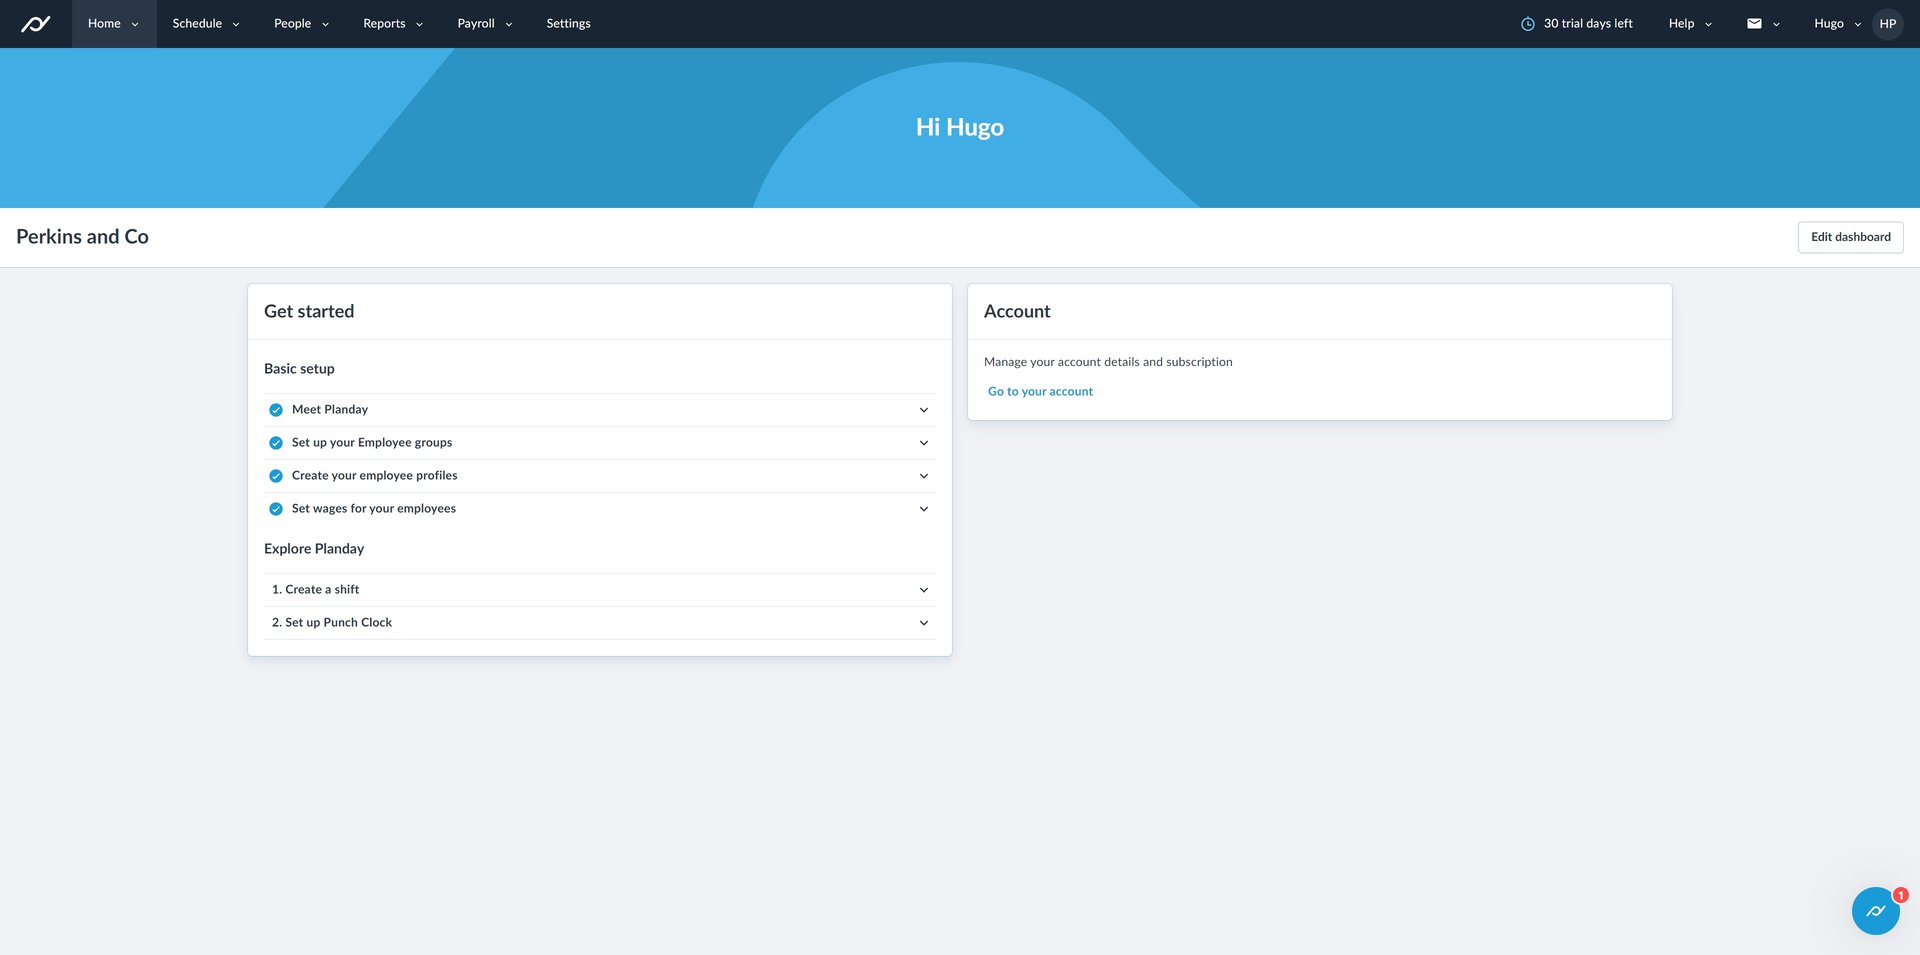Click the Account card heading
Screen dimensions: 1920x955
pyautogui.click(x=1017, y=312)
